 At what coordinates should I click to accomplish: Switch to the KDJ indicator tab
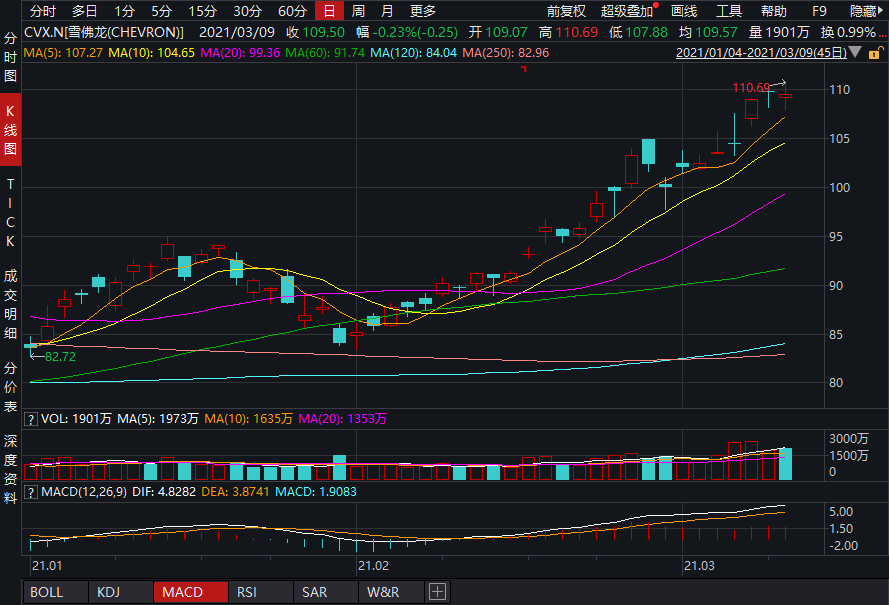coord(110,592)
